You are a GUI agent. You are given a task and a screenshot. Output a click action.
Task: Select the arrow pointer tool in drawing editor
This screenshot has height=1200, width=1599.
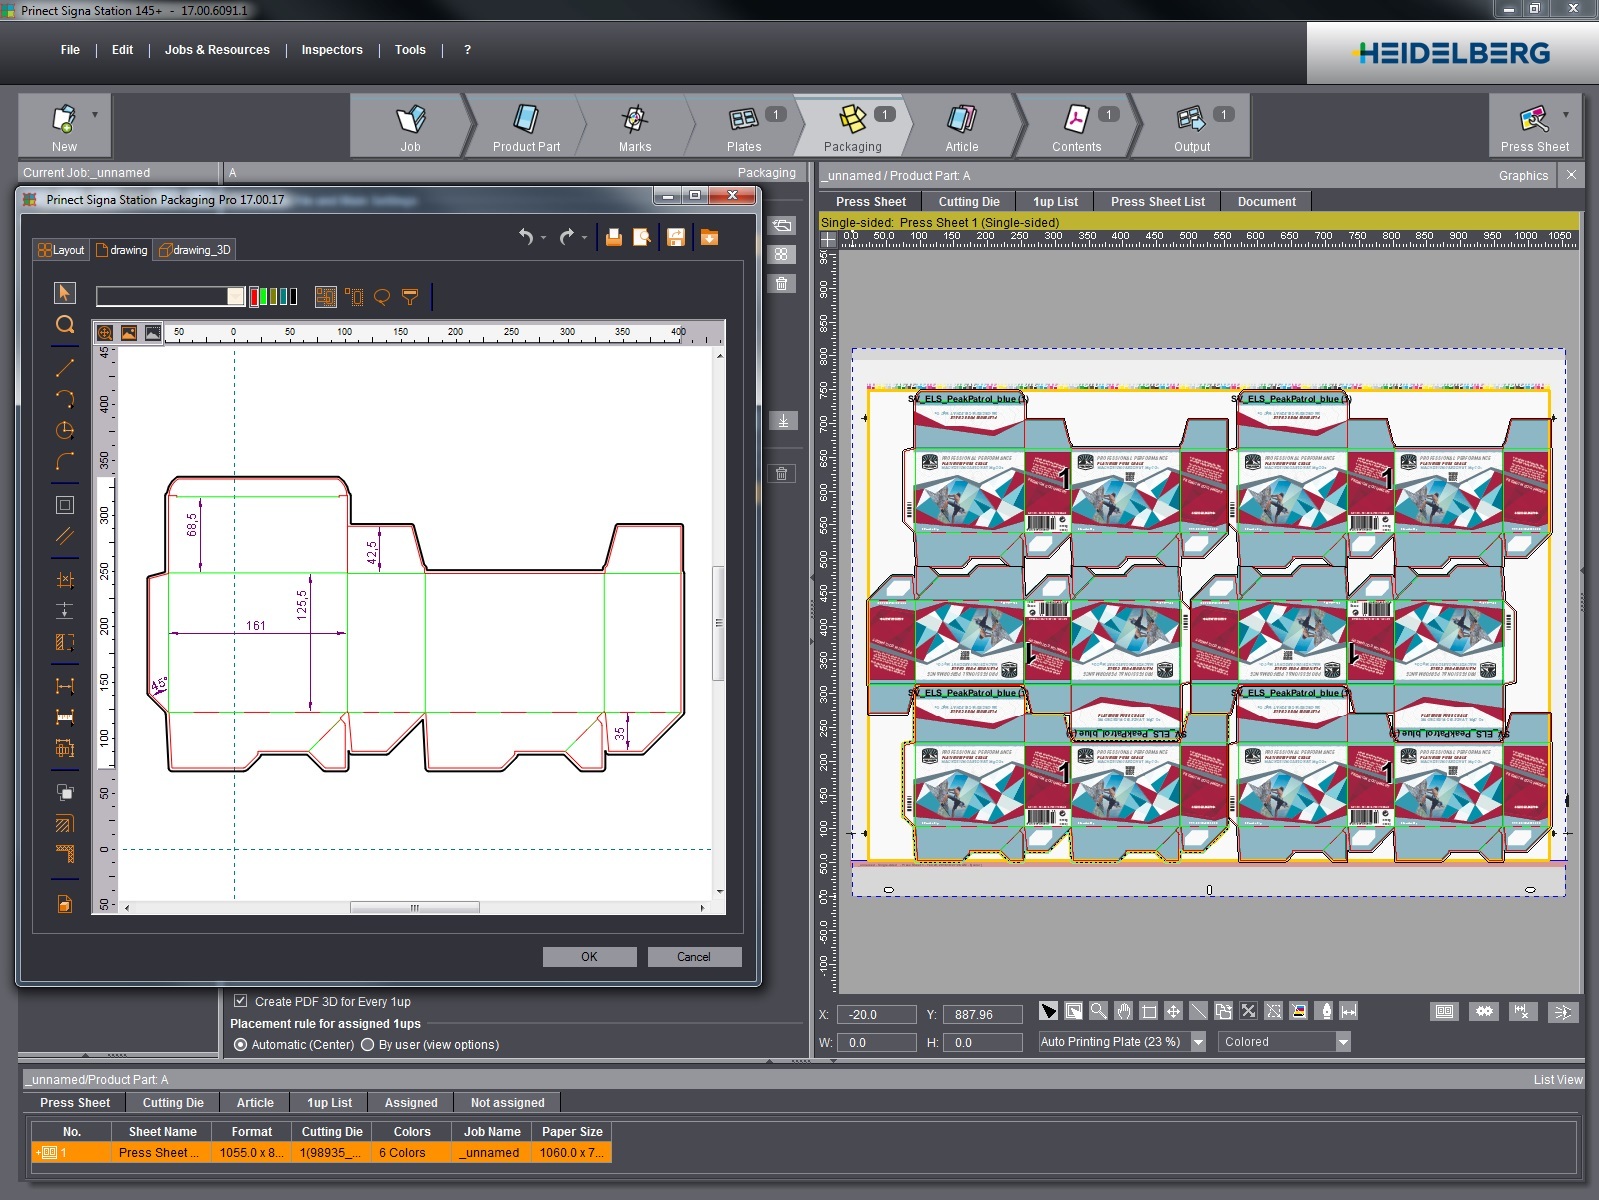pyautogui.click(x=64, y=292)
